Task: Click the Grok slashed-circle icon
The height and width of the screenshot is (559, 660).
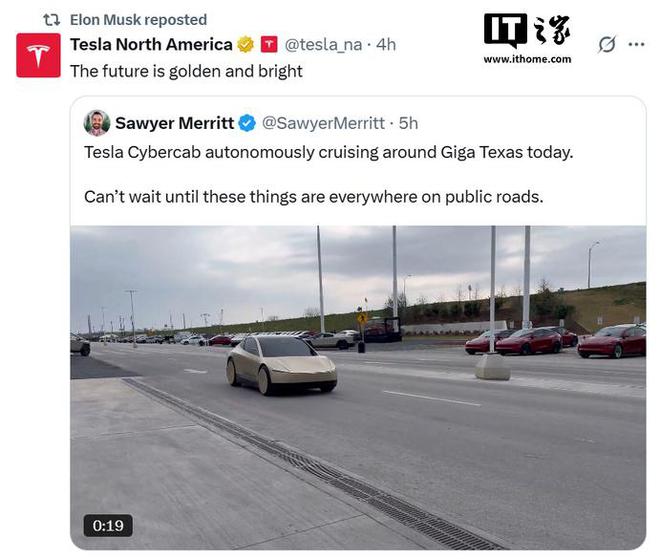Action: point(606,45)
